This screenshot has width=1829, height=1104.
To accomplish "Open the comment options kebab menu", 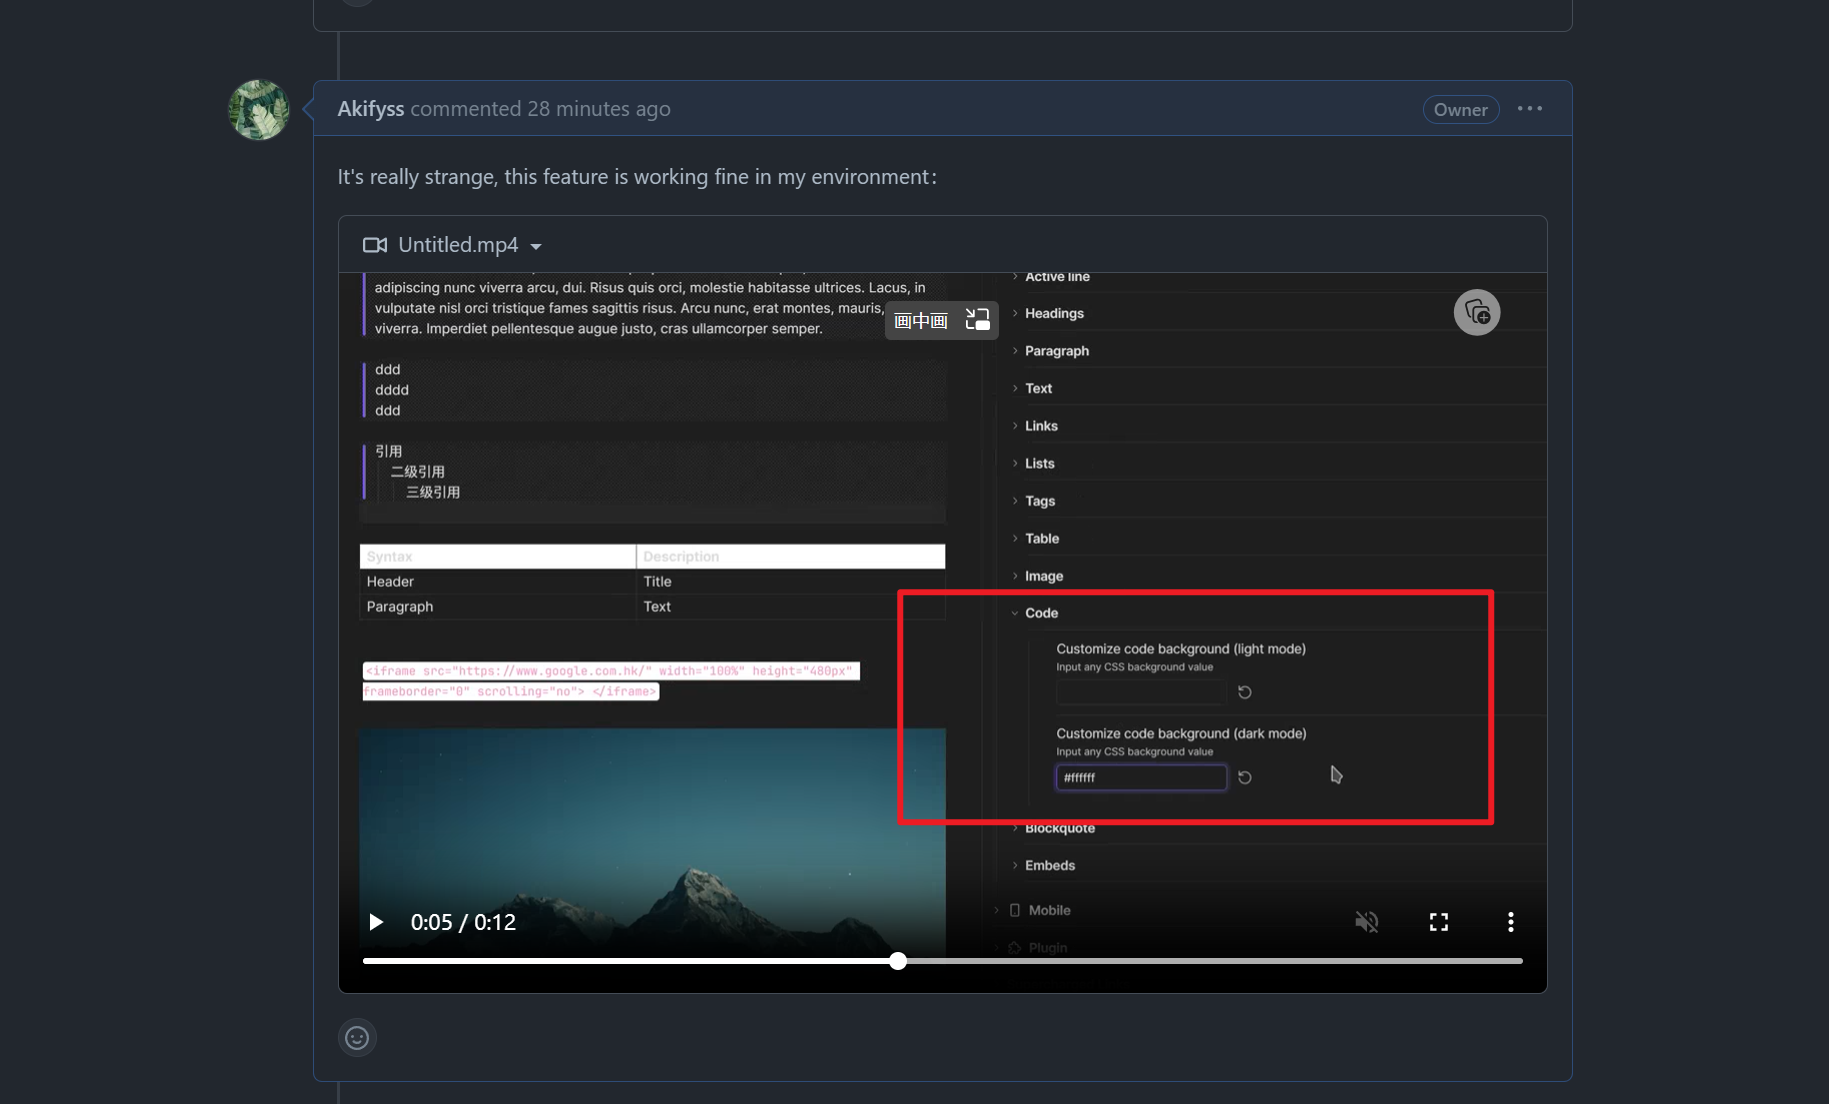I will (x=1529, y=108).
